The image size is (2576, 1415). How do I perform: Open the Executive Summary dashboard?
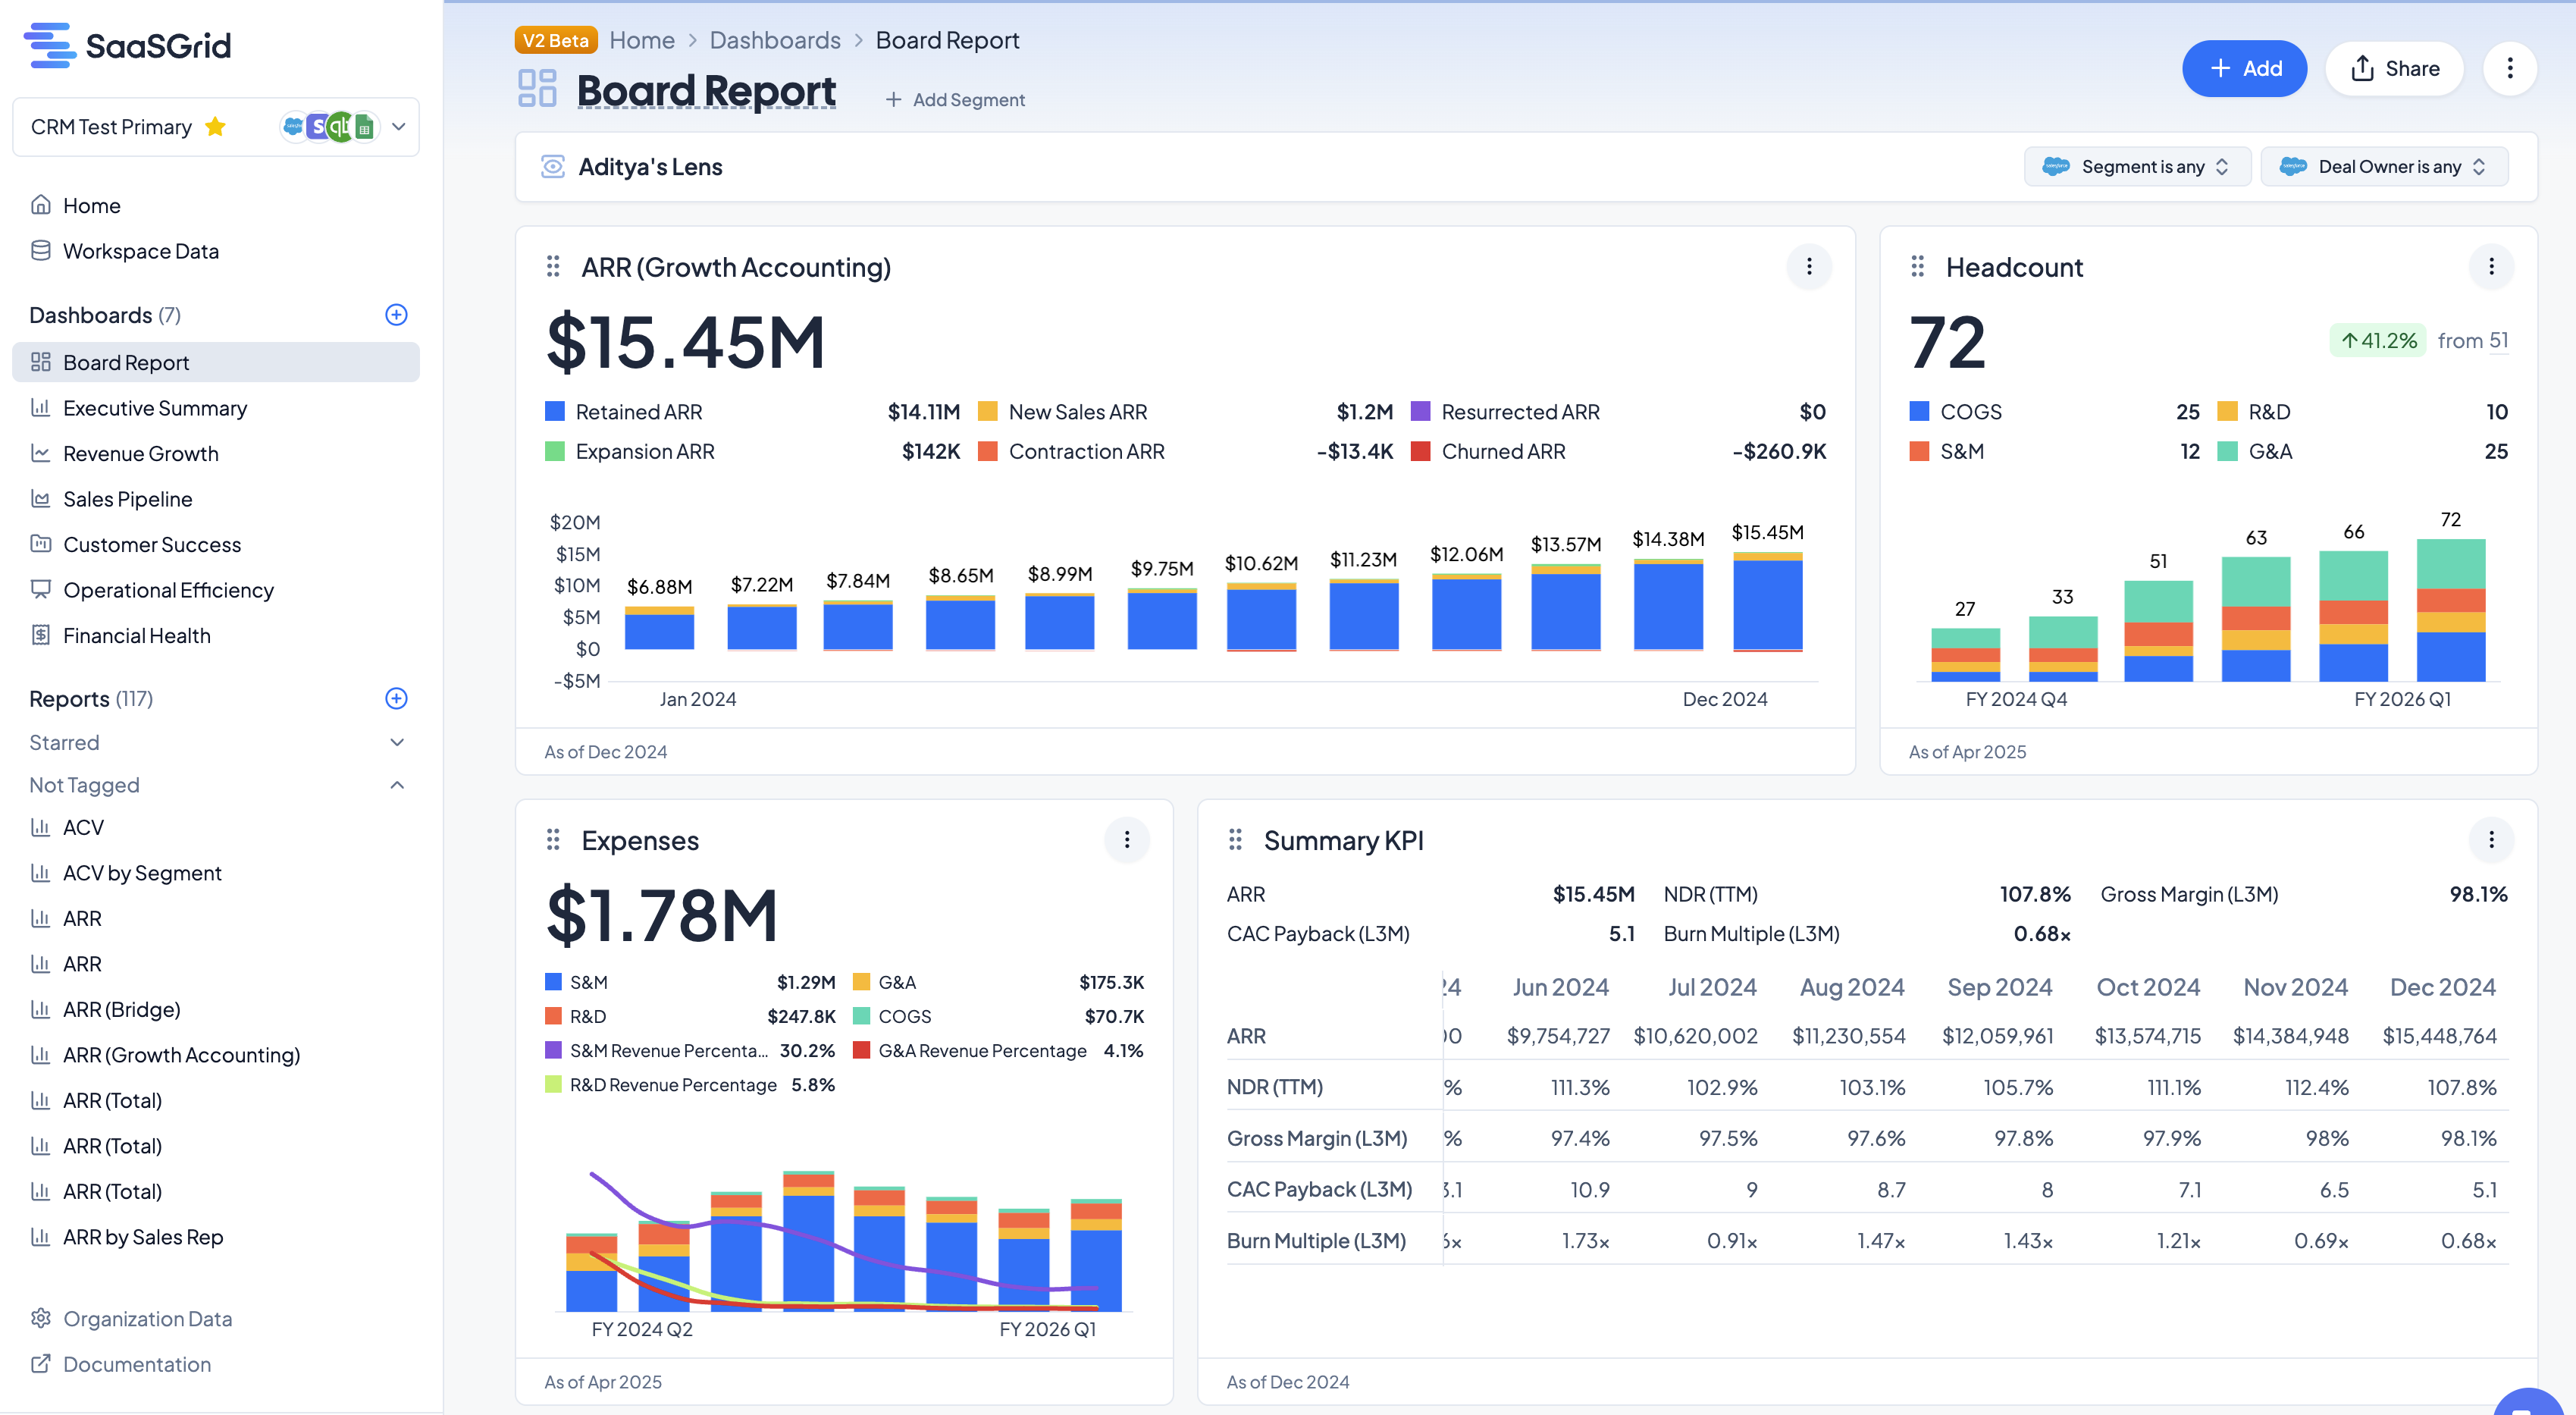pyautogui.click(x=155, y=408)
